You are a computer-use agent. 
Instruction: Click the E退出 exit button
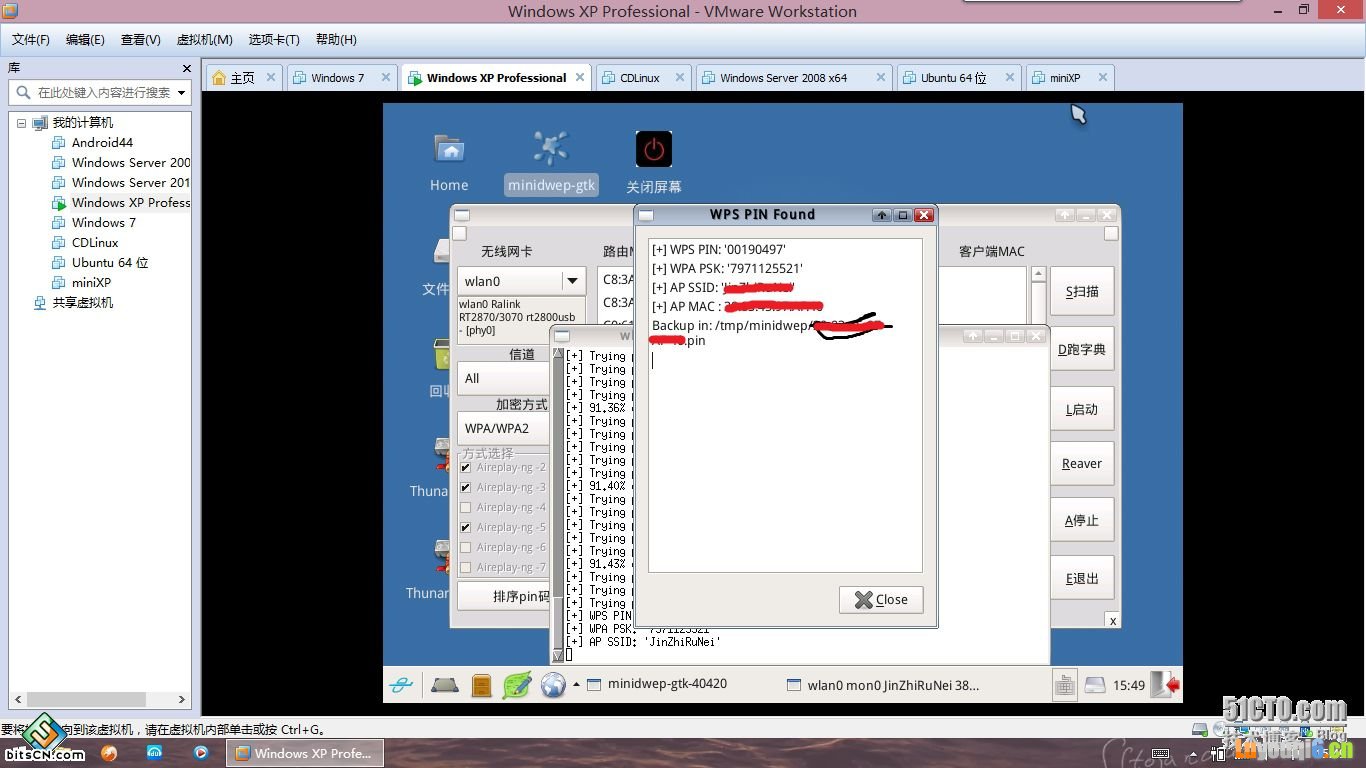(x=1082, y=578)
